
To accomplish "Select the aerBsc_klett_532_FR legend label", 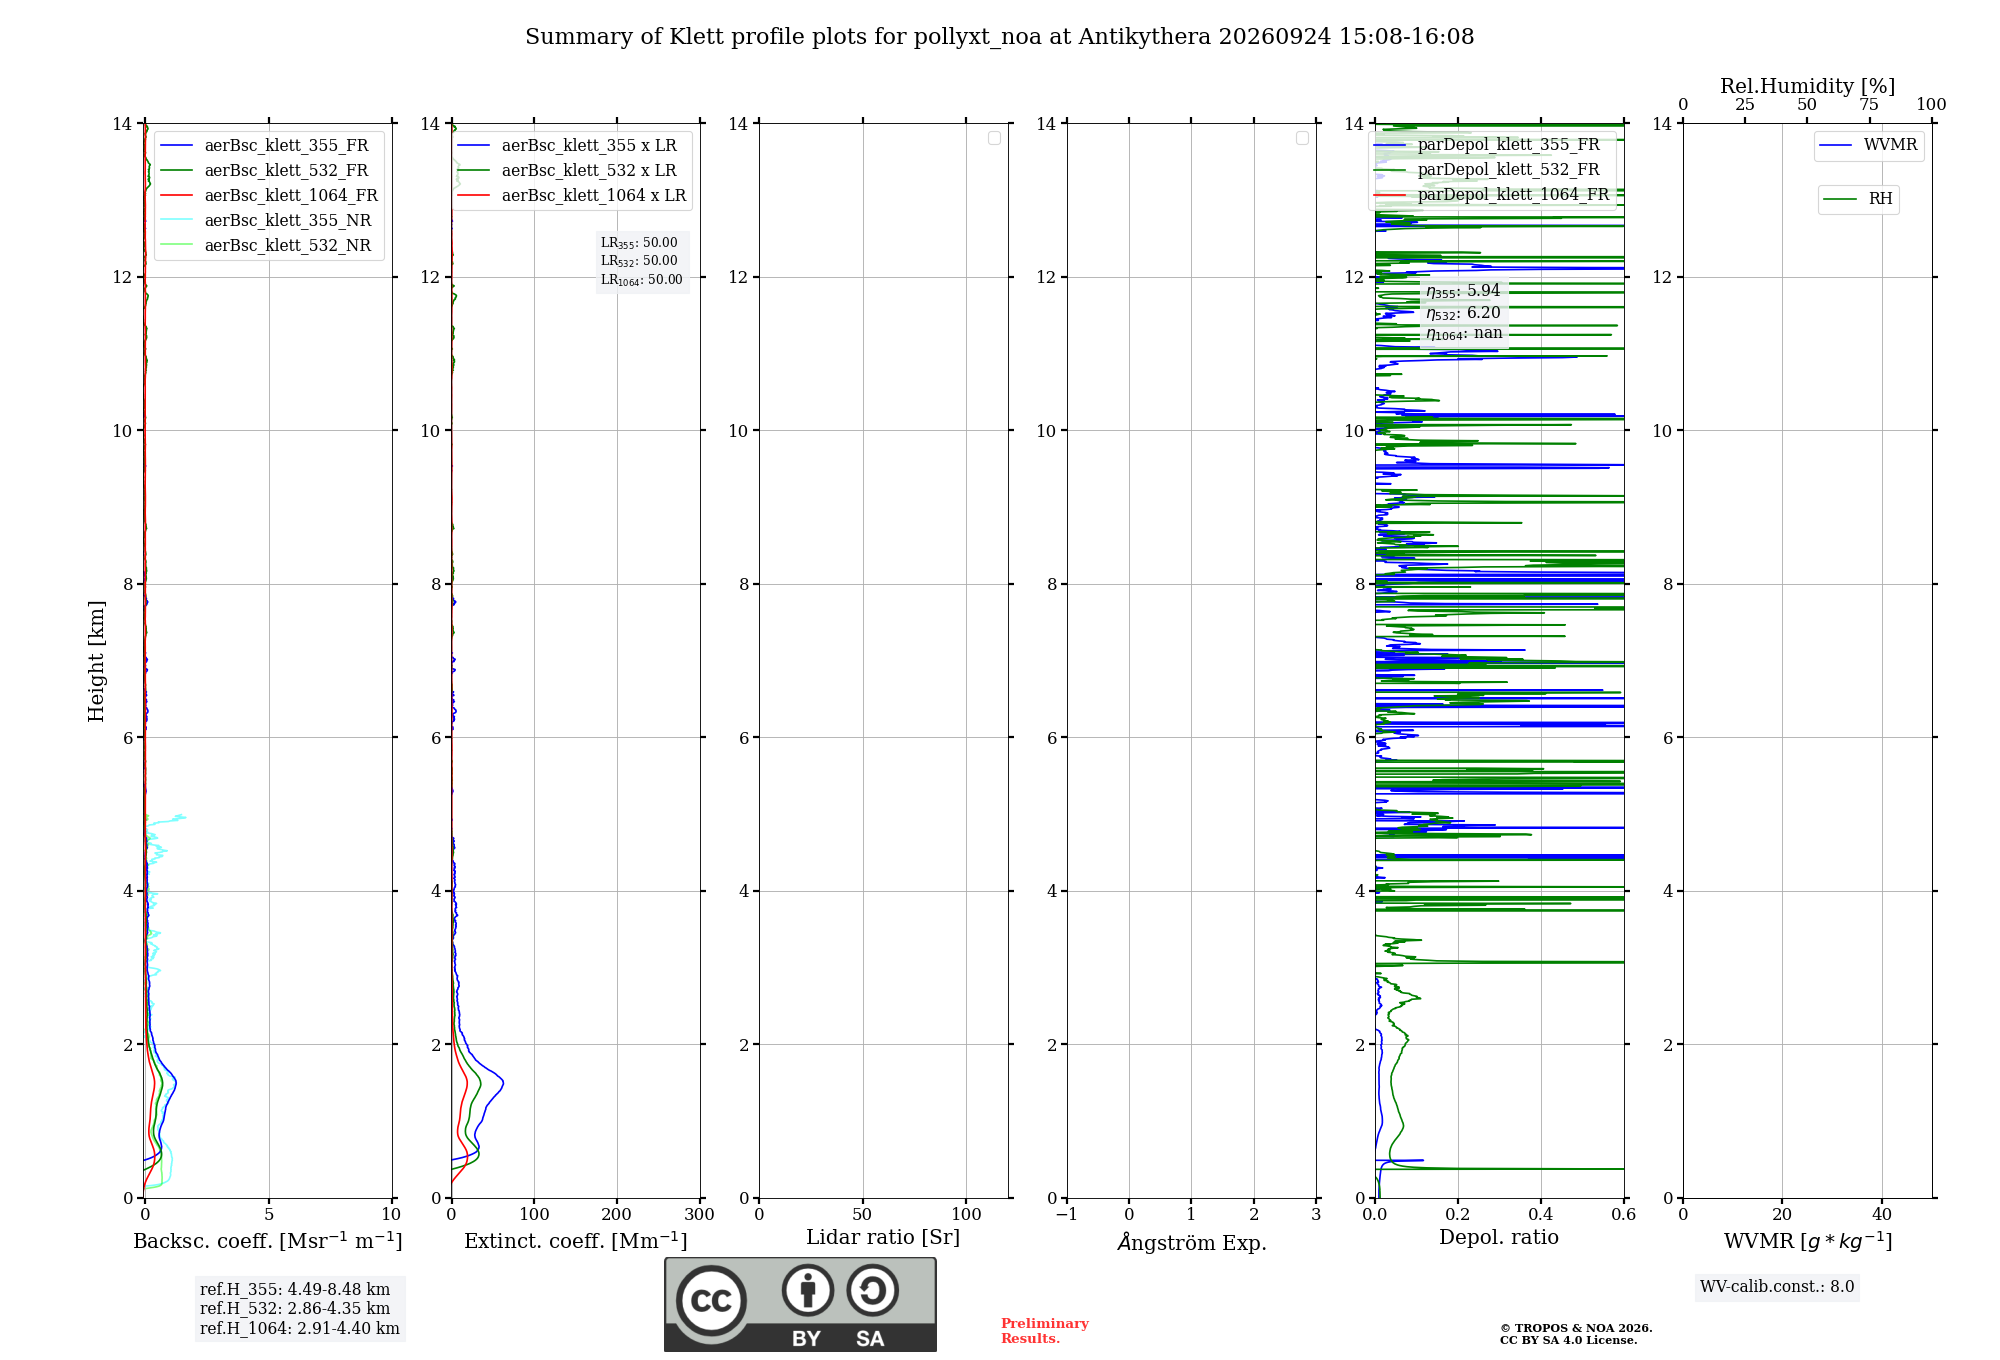I will (x=286, y=171).
